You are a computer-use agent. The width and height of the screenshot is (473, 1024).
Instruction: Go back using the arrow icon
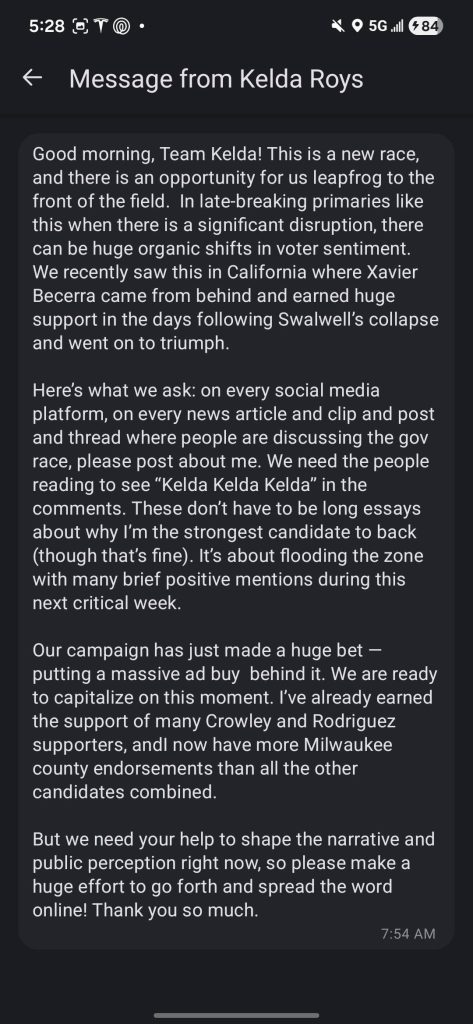tap(32, 78)
